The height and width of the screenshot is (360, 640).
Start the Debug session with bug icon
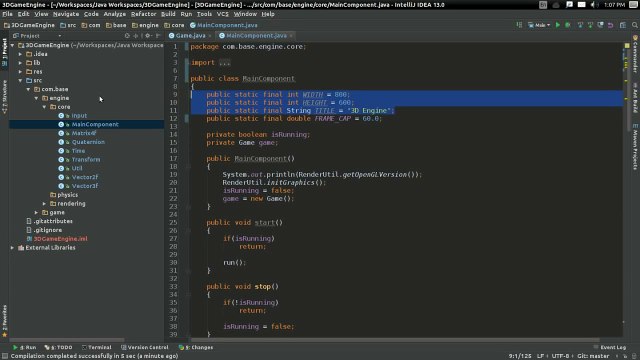[x=568, y=25]
